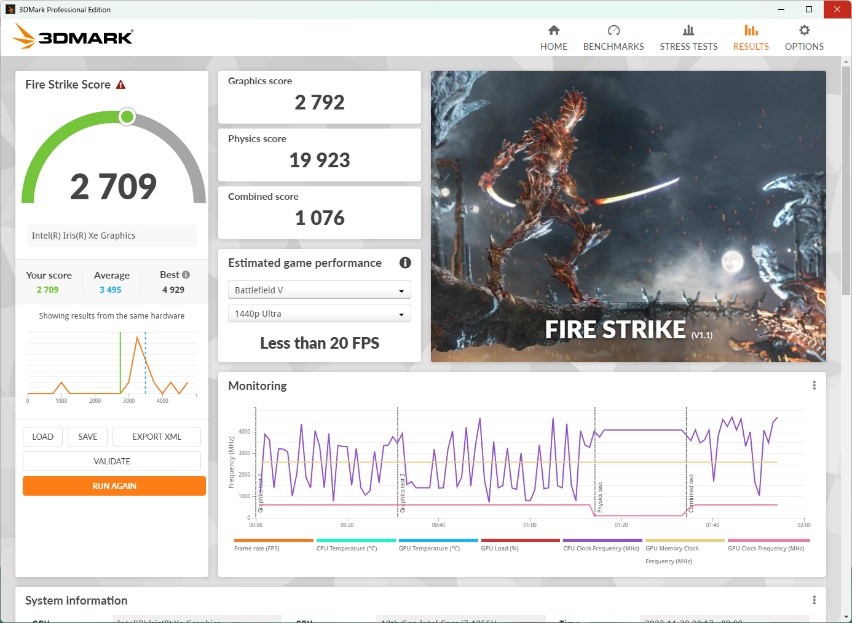852x623 pixels.
Task: Click the Estimated game performance info icon
Action: point(405,263)
